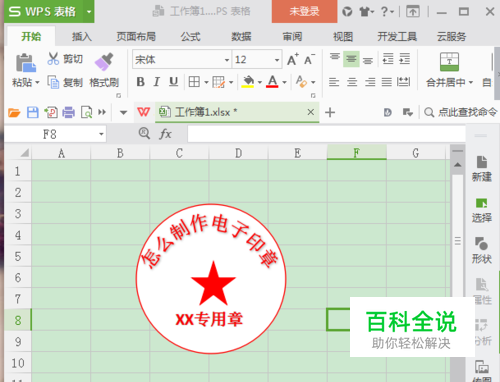
Task: Open the 审阅 tab
Action: [x=292, y=36]
